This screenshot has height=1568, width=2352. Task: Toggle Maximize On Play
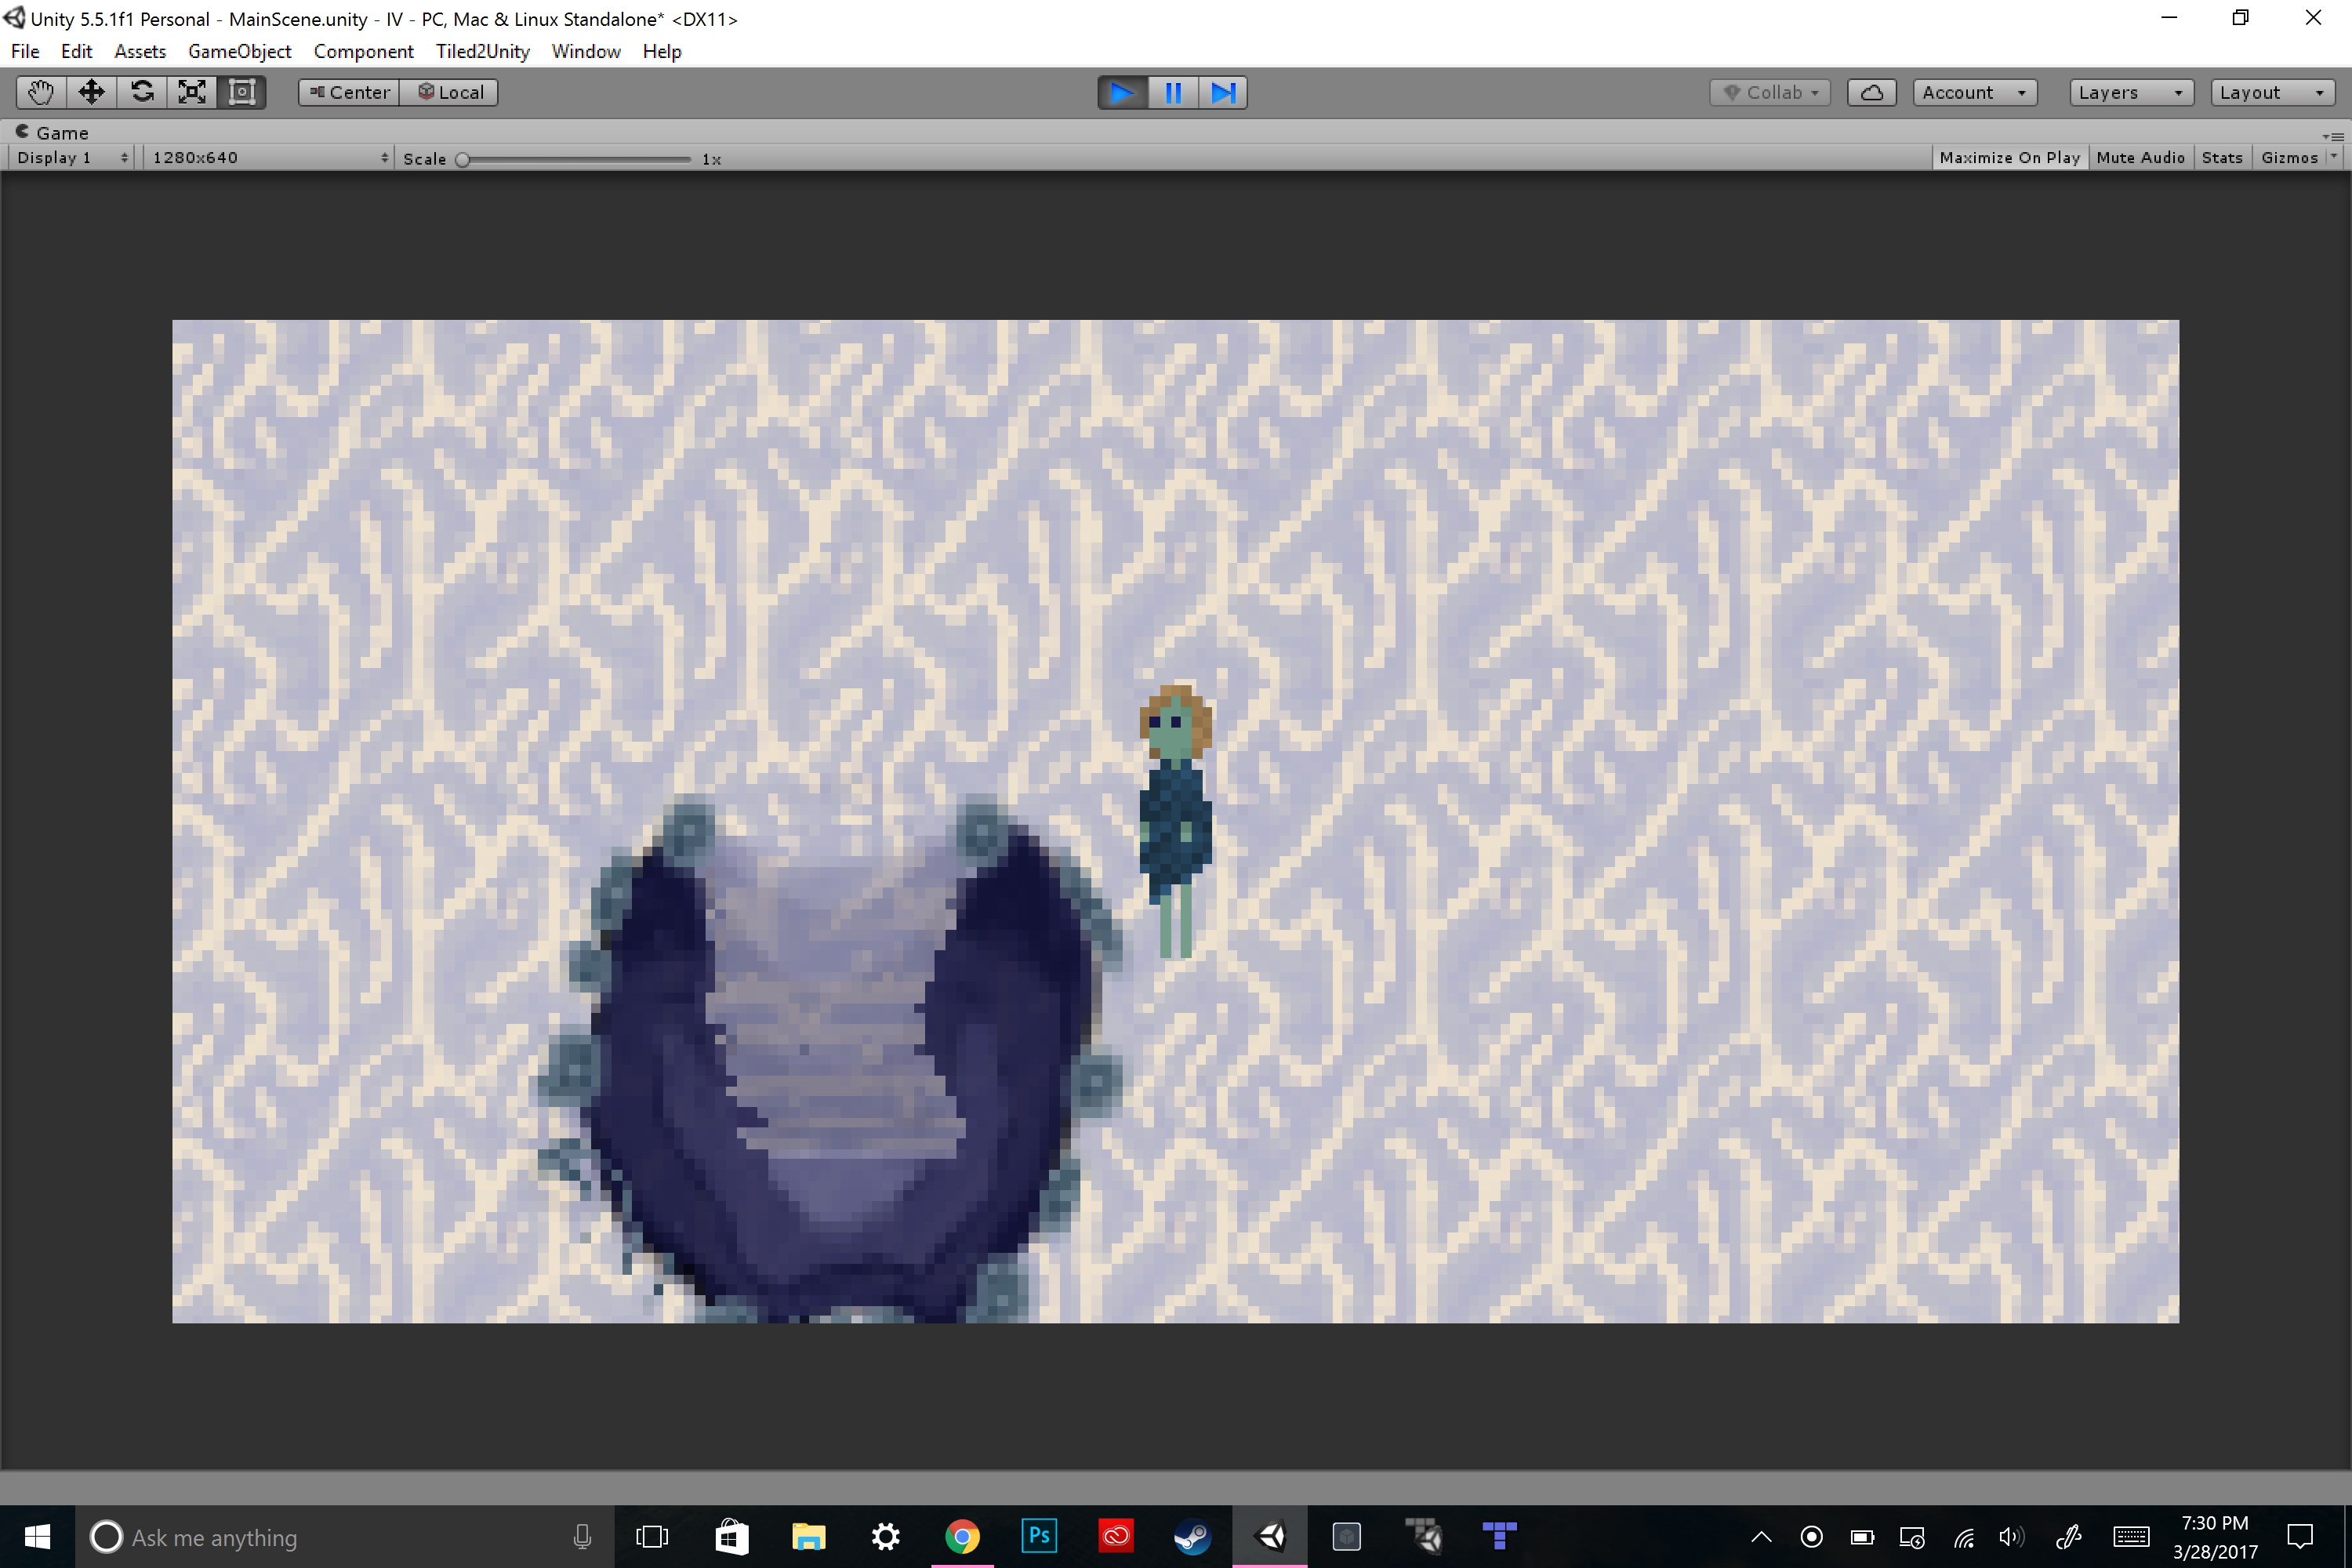coord(2010,158)
